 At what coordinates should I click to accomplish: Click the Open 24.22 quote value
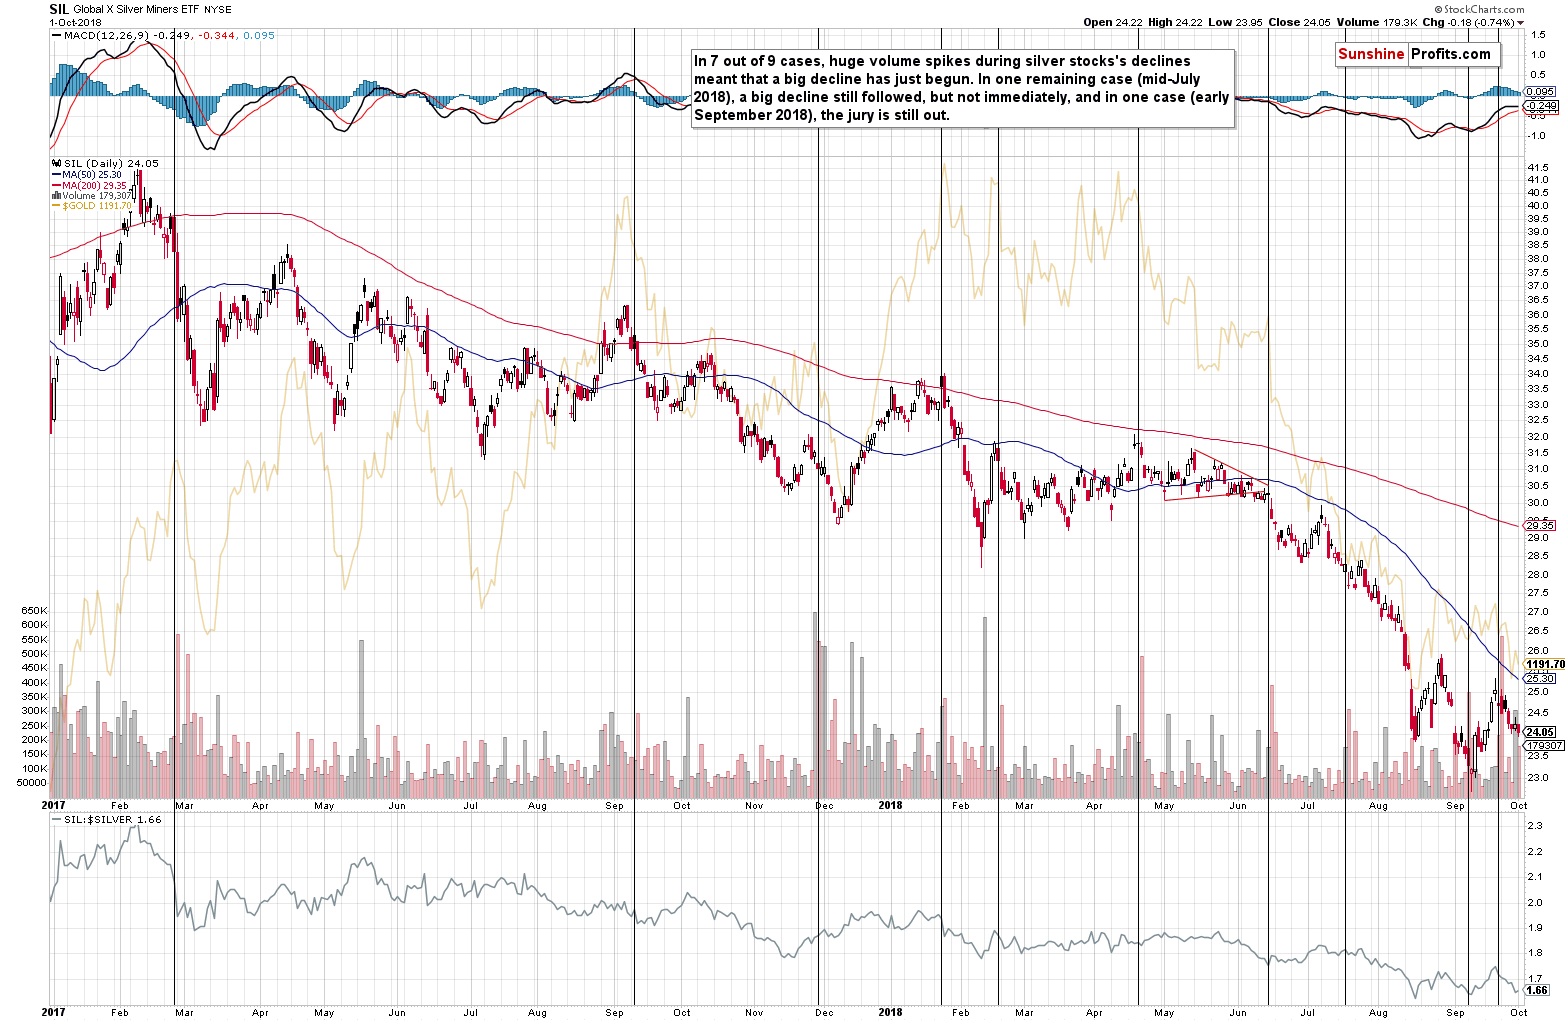pyautogui.click(x=1112, y=22)
